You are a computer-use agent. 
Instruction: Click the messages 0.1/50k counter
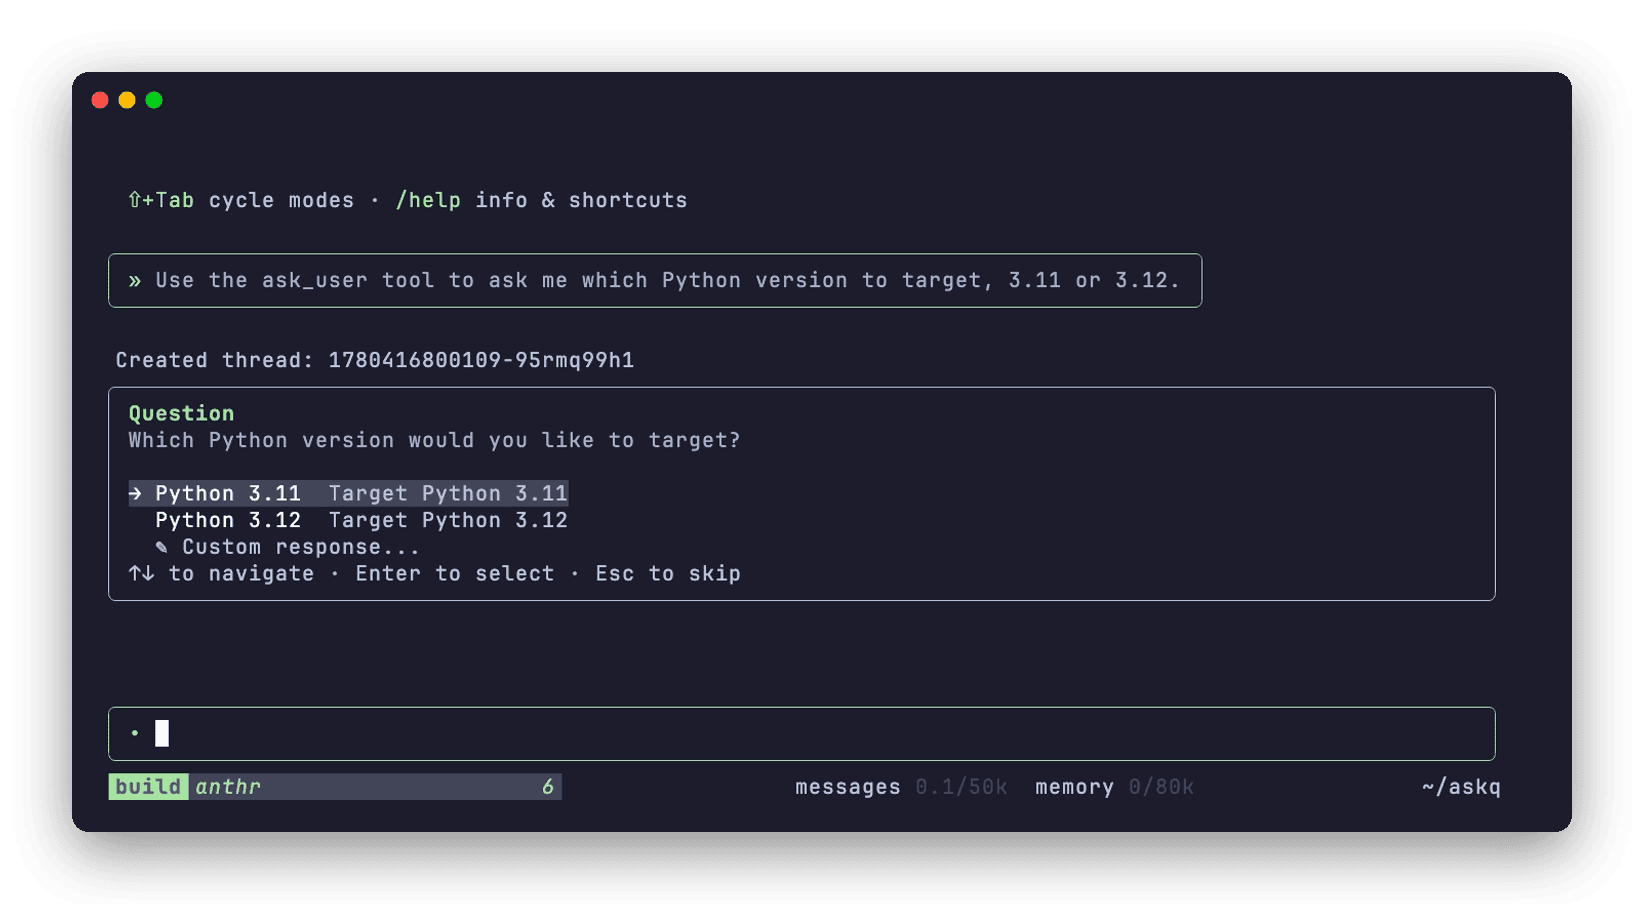point(901,787)
